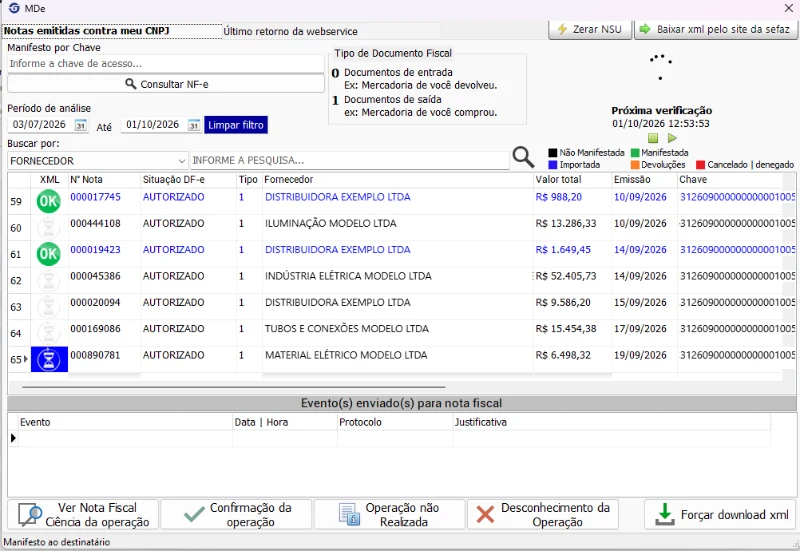
Task: Select the blue hourglass icon in row 65
Action: click(49, 359)
